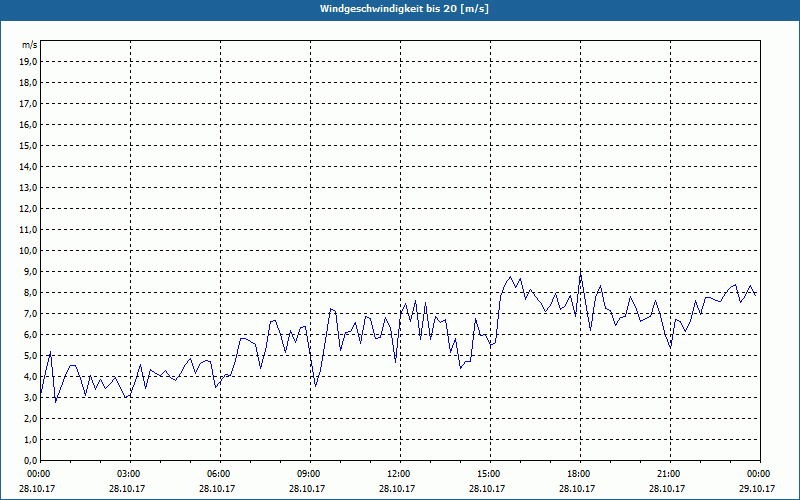Click the 2,0 y-axis label
The image size is (800, 500).
click(30, 418)
